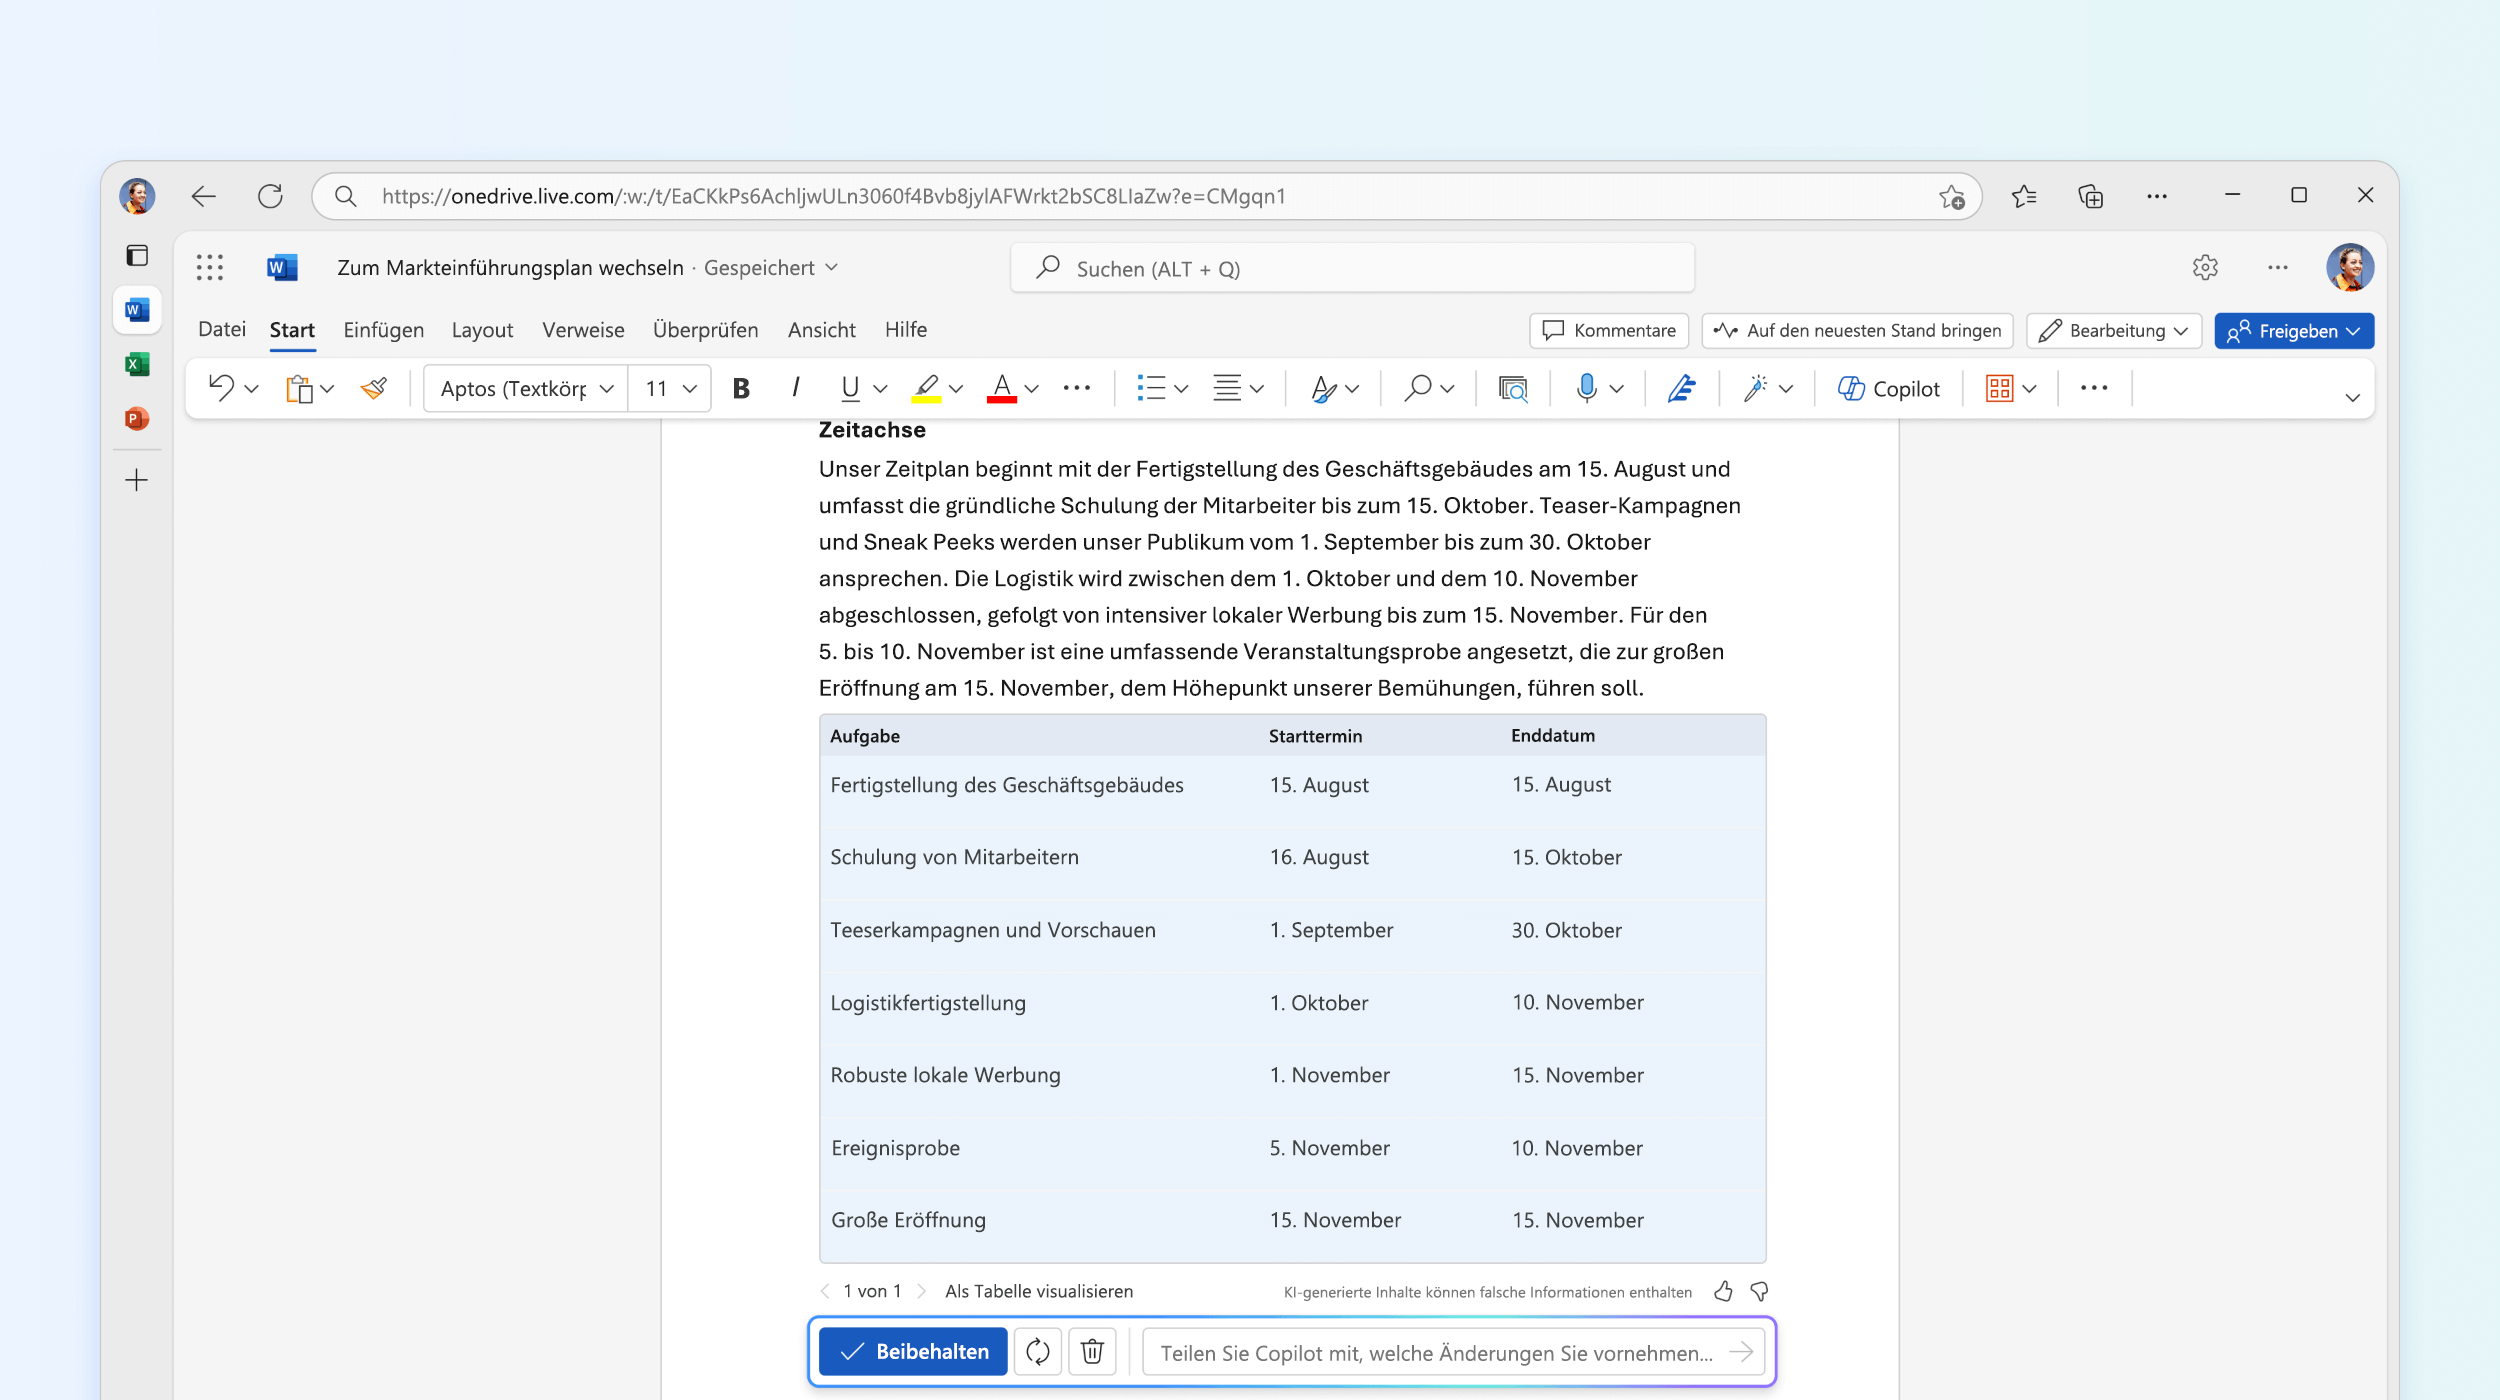Start Dictate with microphone icon
Image resolution: width=2500 pixels, height=1400 pixels.
[1586, 388]
